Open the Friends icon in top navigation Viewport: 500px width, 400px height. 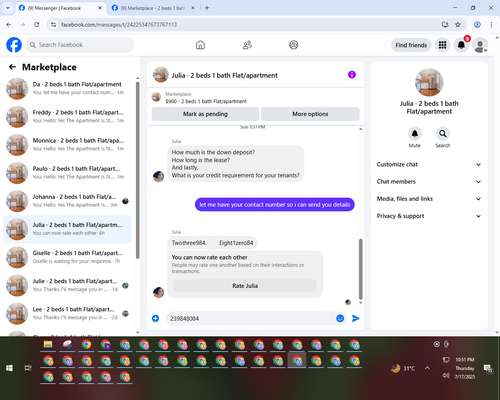tap(247, 45)
